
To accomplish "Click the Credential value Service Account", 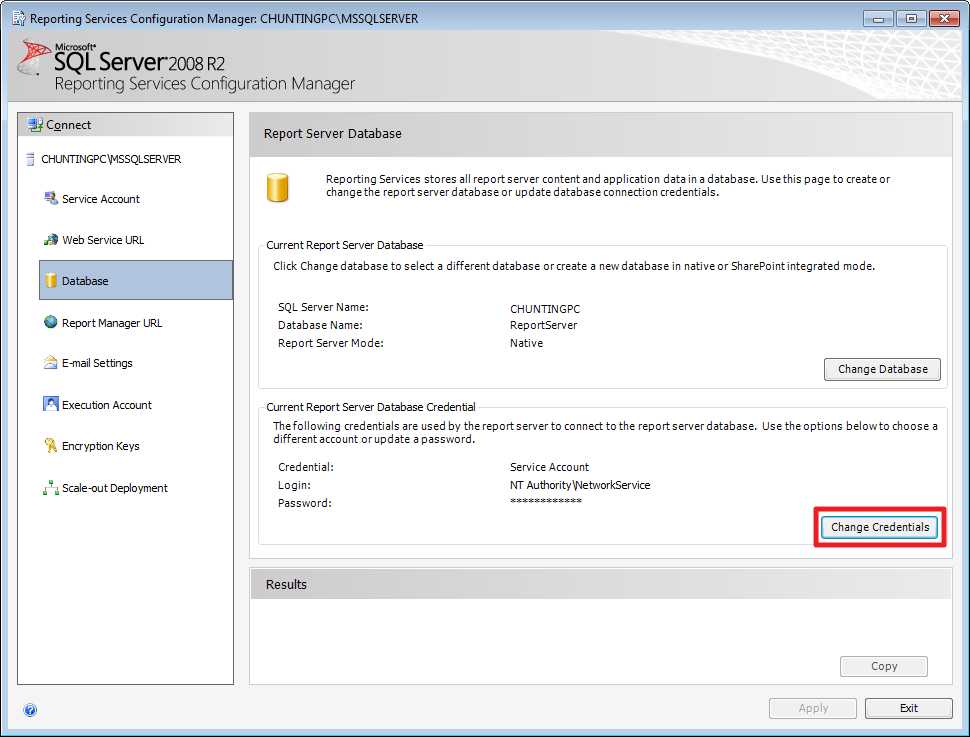I will point(549,467).
